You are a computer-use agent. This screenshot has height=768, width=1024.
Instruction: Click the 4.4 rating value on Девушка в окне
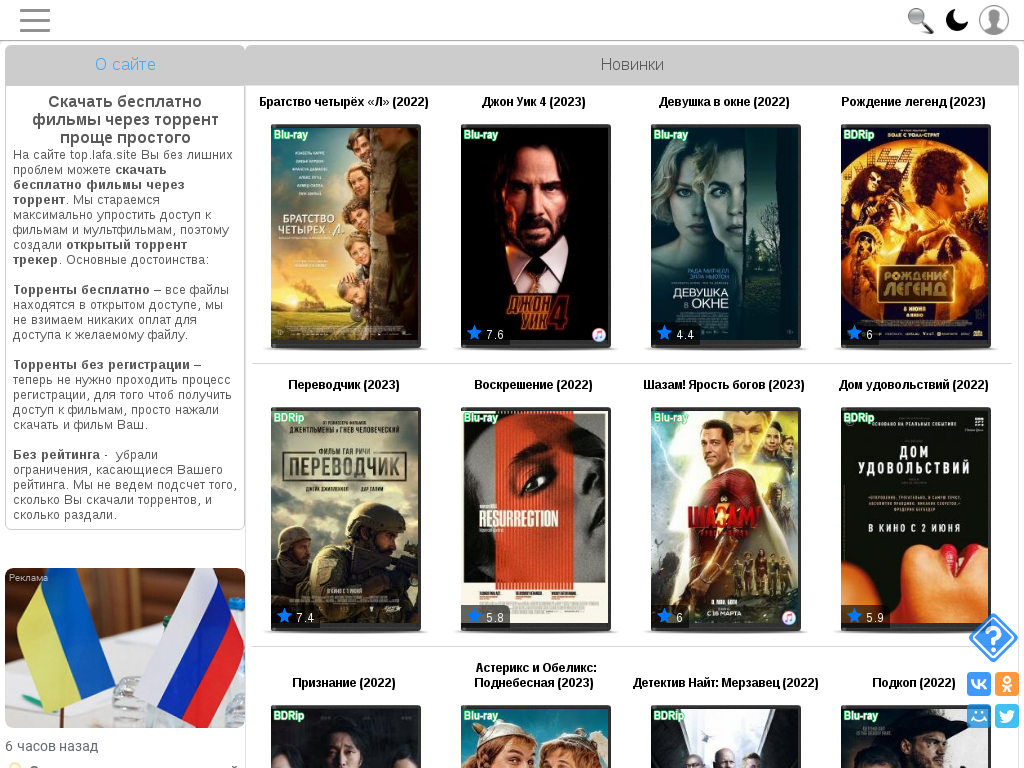point(685,335)
